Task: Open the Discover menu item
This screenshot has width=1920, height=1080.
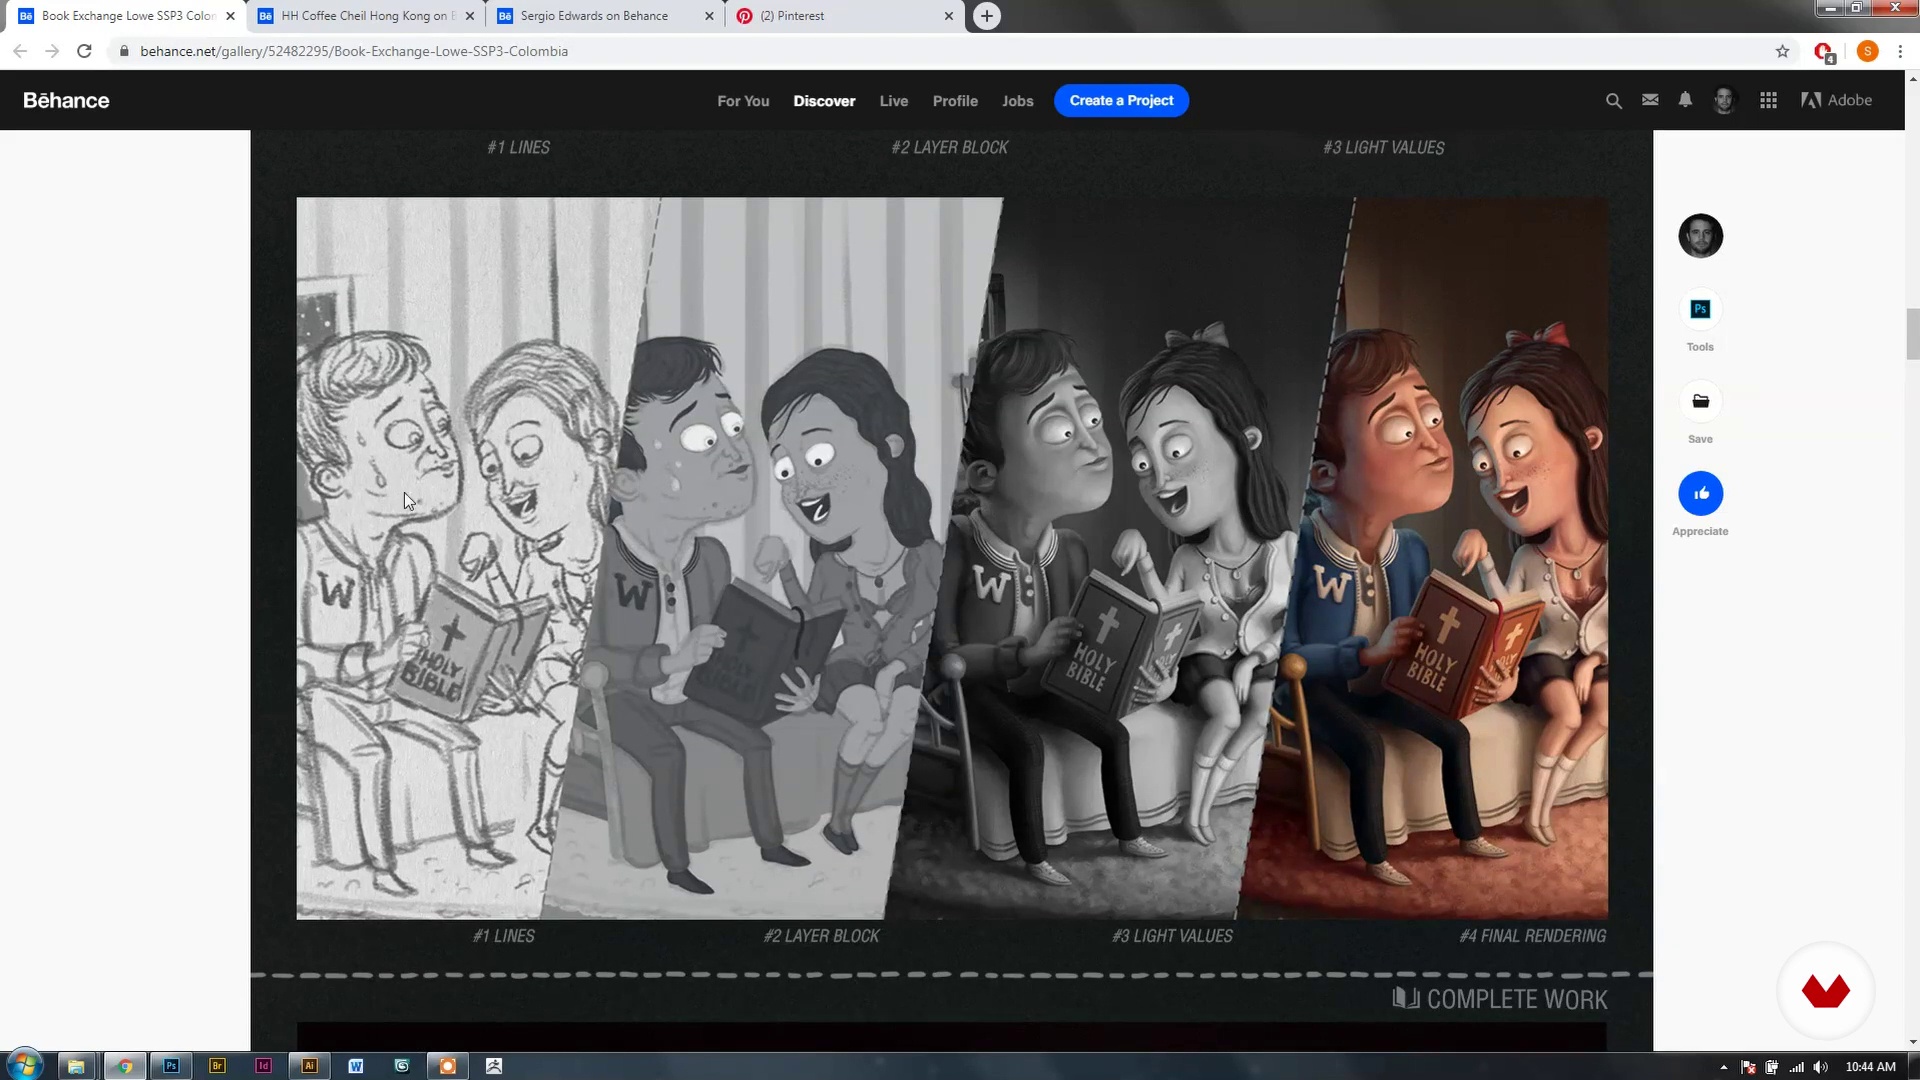Action: [x=824, y=101]
